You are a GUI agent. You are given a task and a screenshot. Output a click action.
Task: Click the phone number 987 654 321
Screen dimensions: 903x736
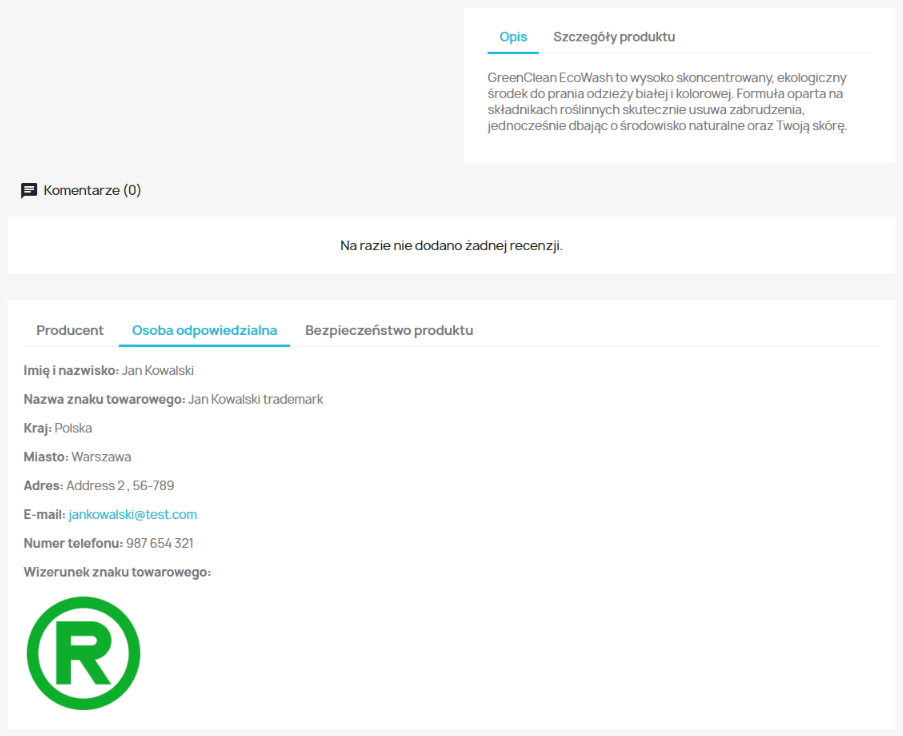pos(160,543)
